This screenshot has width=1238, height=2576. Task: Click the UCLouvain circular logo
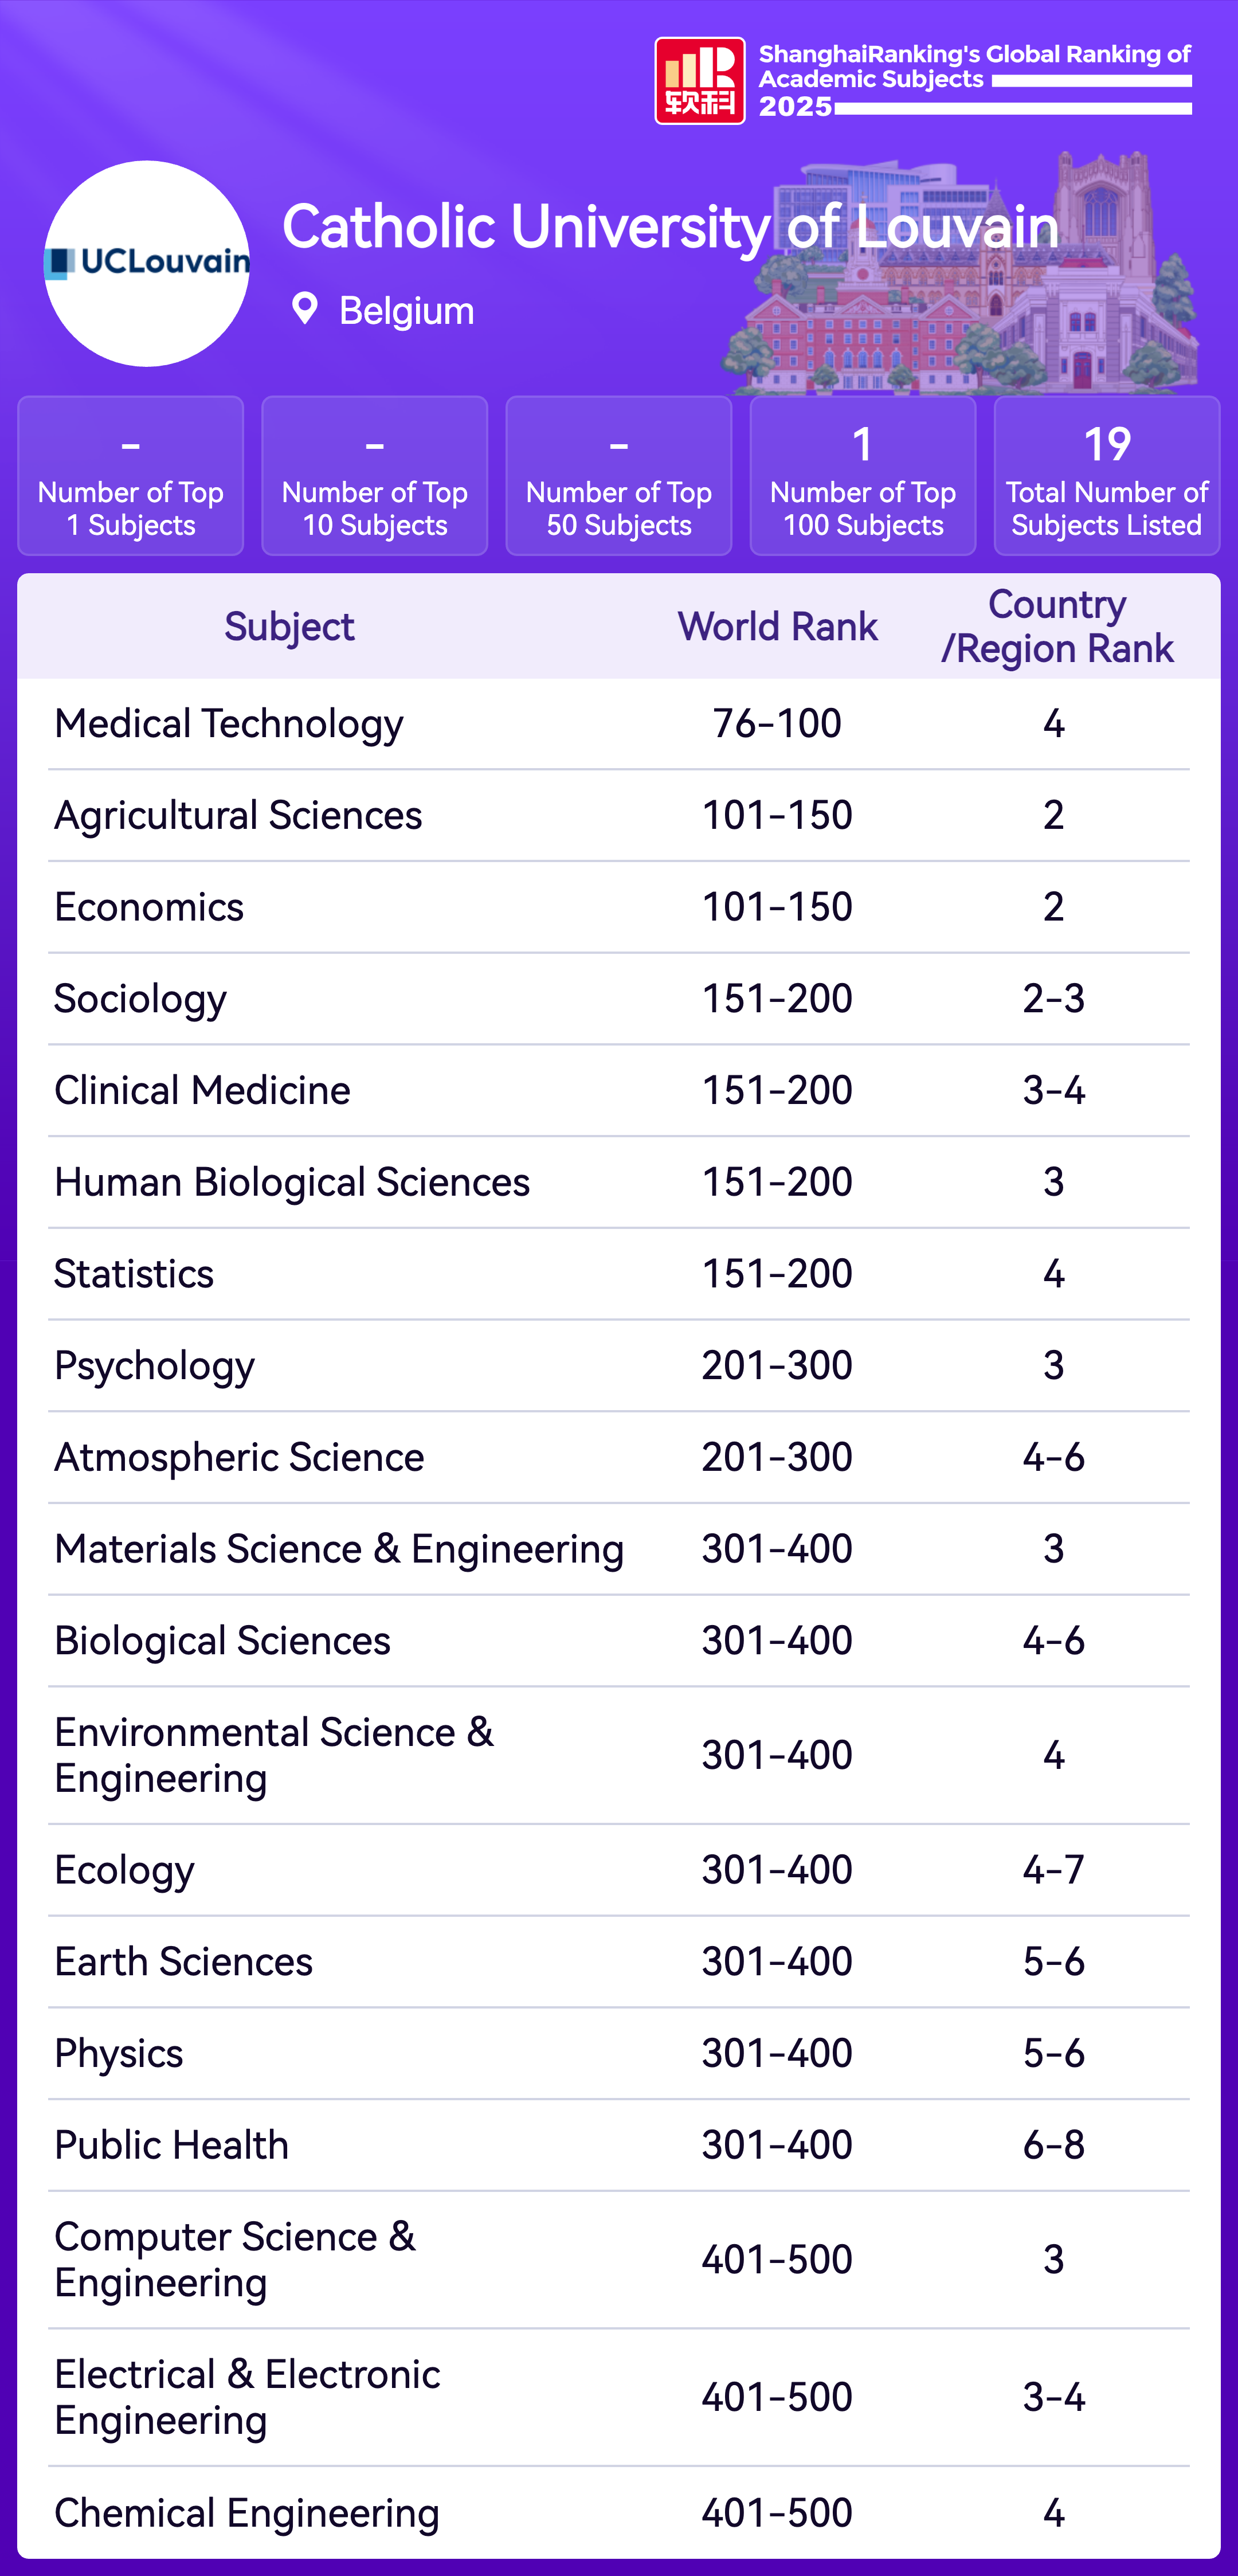147,263
